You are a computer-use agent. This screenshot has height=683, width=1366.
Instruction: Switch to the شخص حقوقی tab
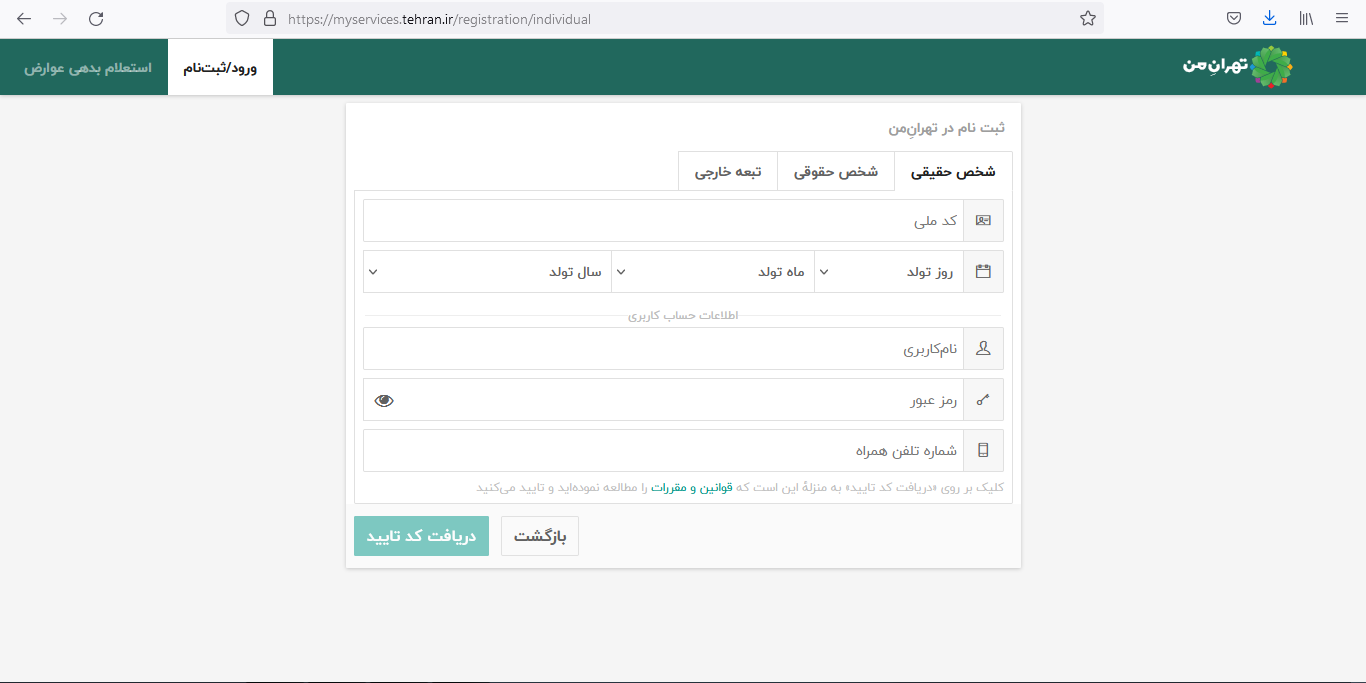835,171
